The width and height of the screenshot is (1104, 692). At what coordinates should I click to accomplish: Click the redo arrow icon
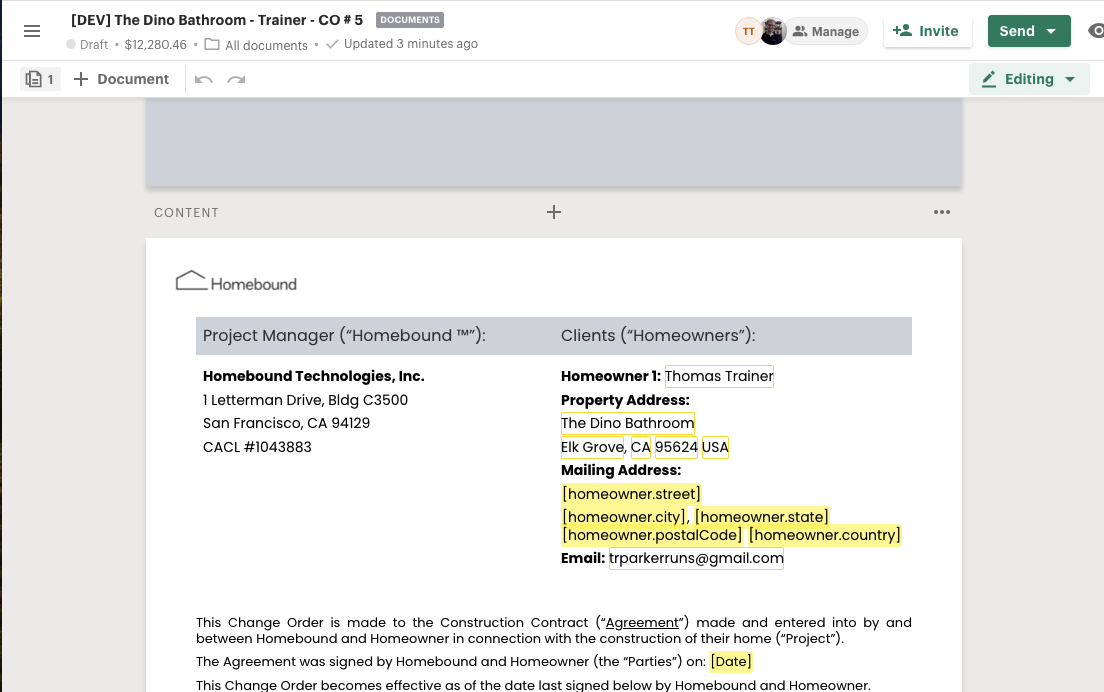coord(237,80)
